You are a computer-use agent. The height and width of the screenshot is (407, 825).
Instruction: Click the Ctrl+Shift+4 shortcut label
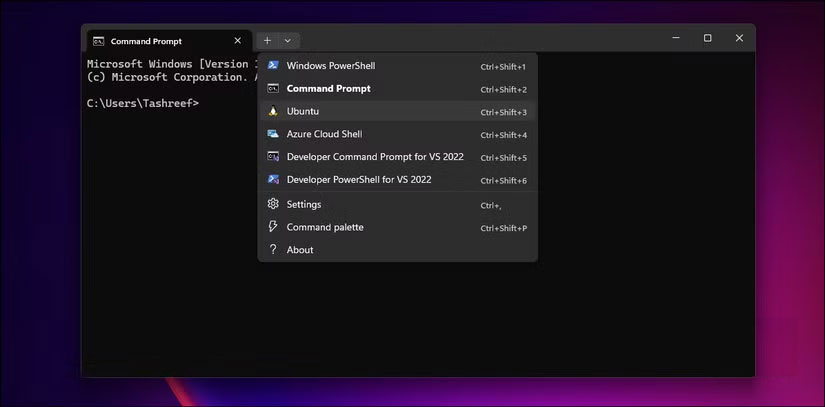click(x=504, y=135)
